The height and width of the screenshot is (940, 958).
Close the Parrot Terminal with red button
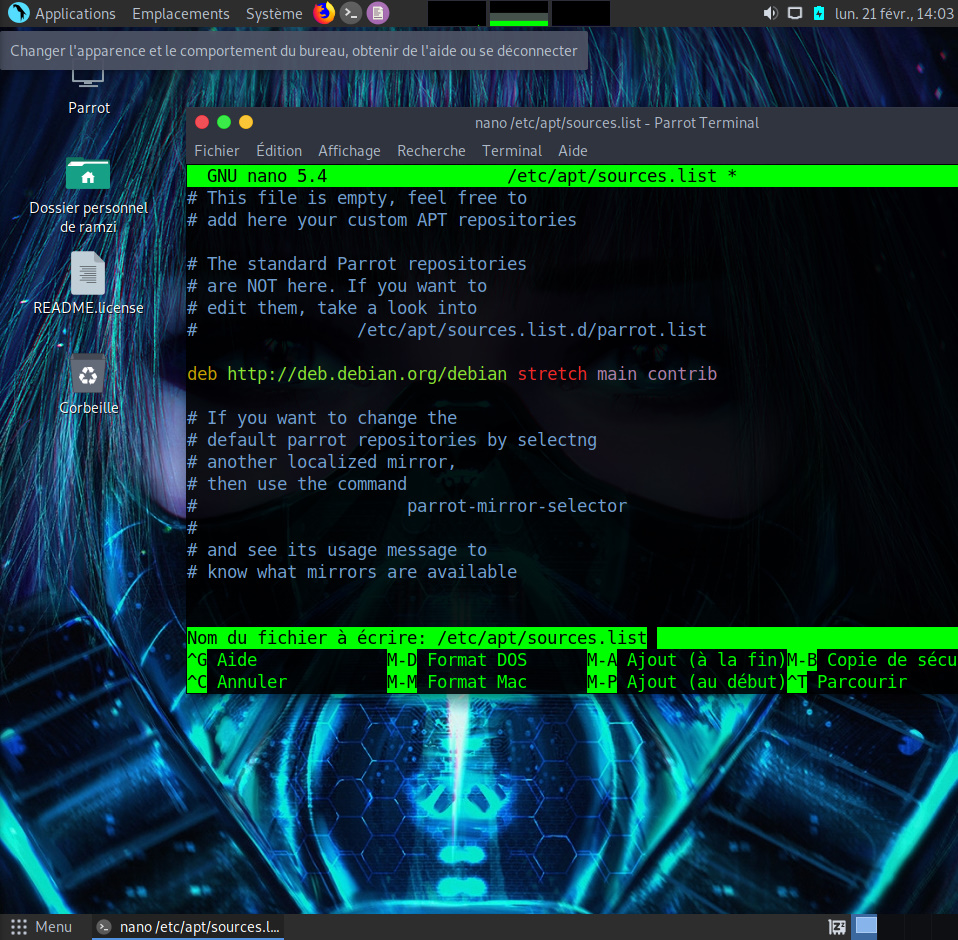pyautogui.click(x=202, y=122)
